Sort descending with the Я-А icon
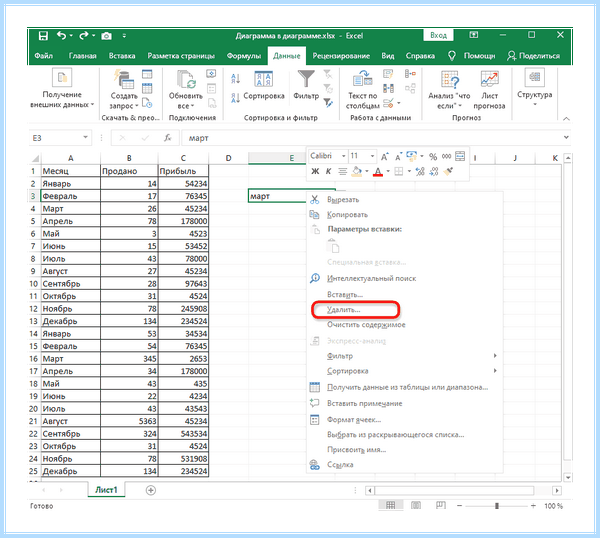Viewport: 600px width, 538px height. (235, 98)
